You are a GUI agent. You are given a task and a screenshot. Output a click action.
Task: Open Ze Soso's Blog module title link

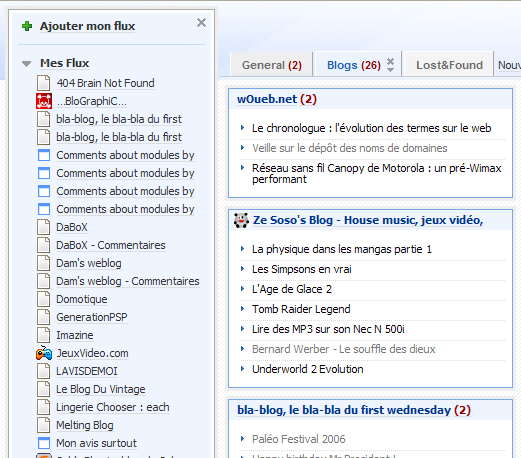click(368, 220)
